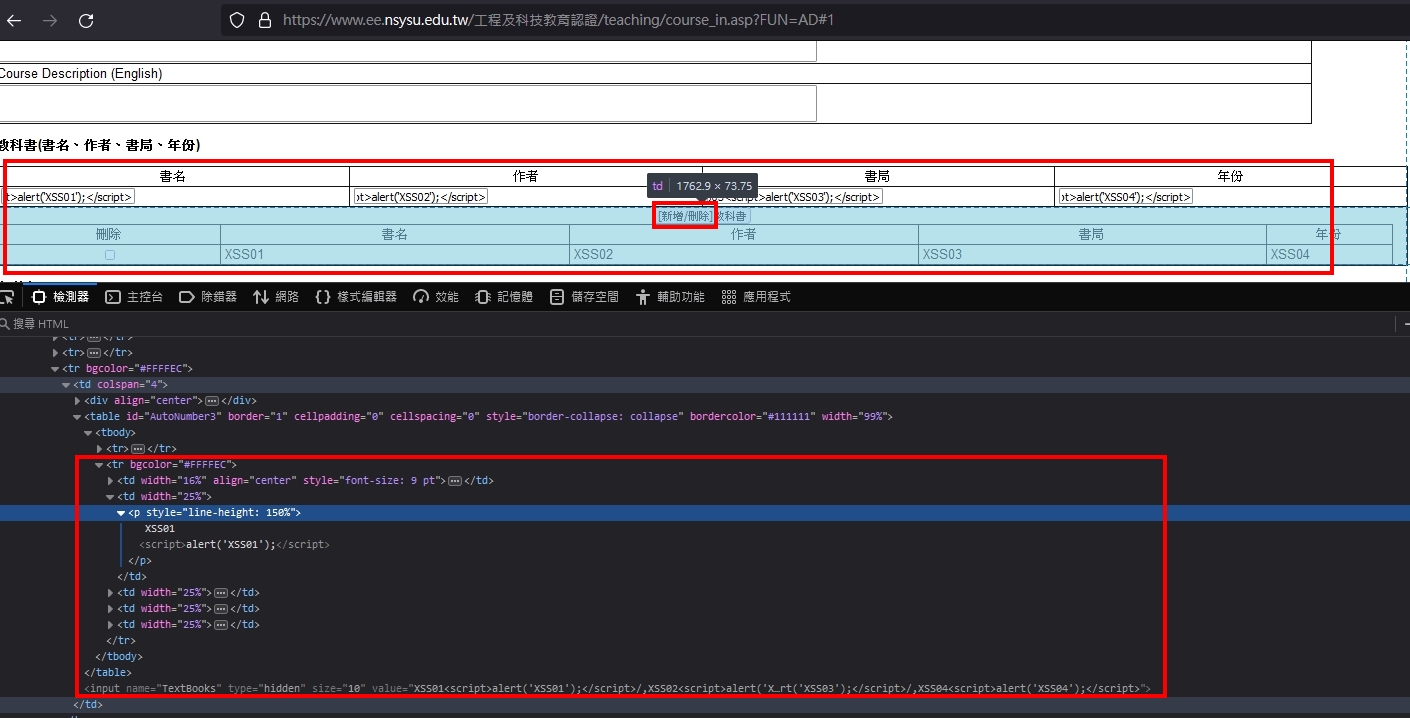1410x718 pixels.
Task: Click the 刪除 column header
Action: coord(108,234)
